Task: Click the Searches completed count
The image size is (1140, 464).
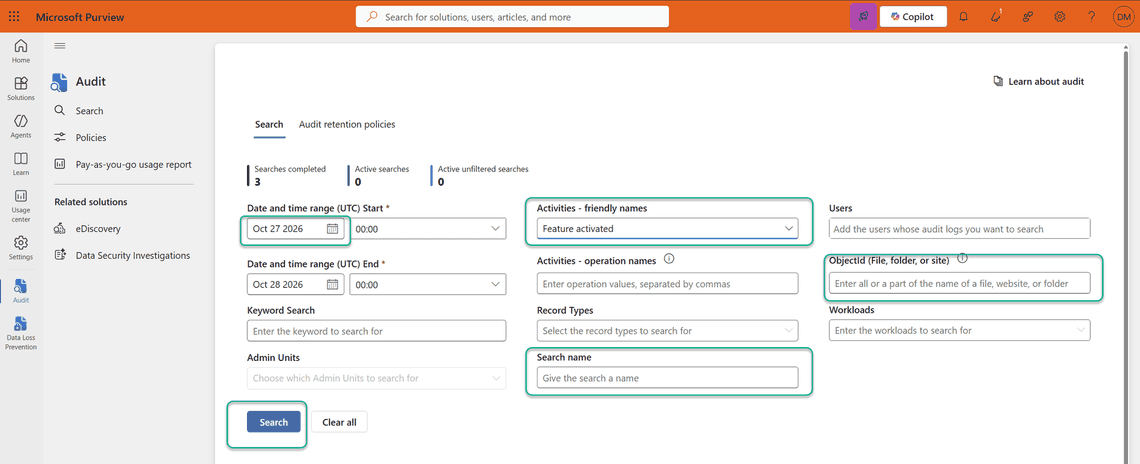Action: point(258,182)
